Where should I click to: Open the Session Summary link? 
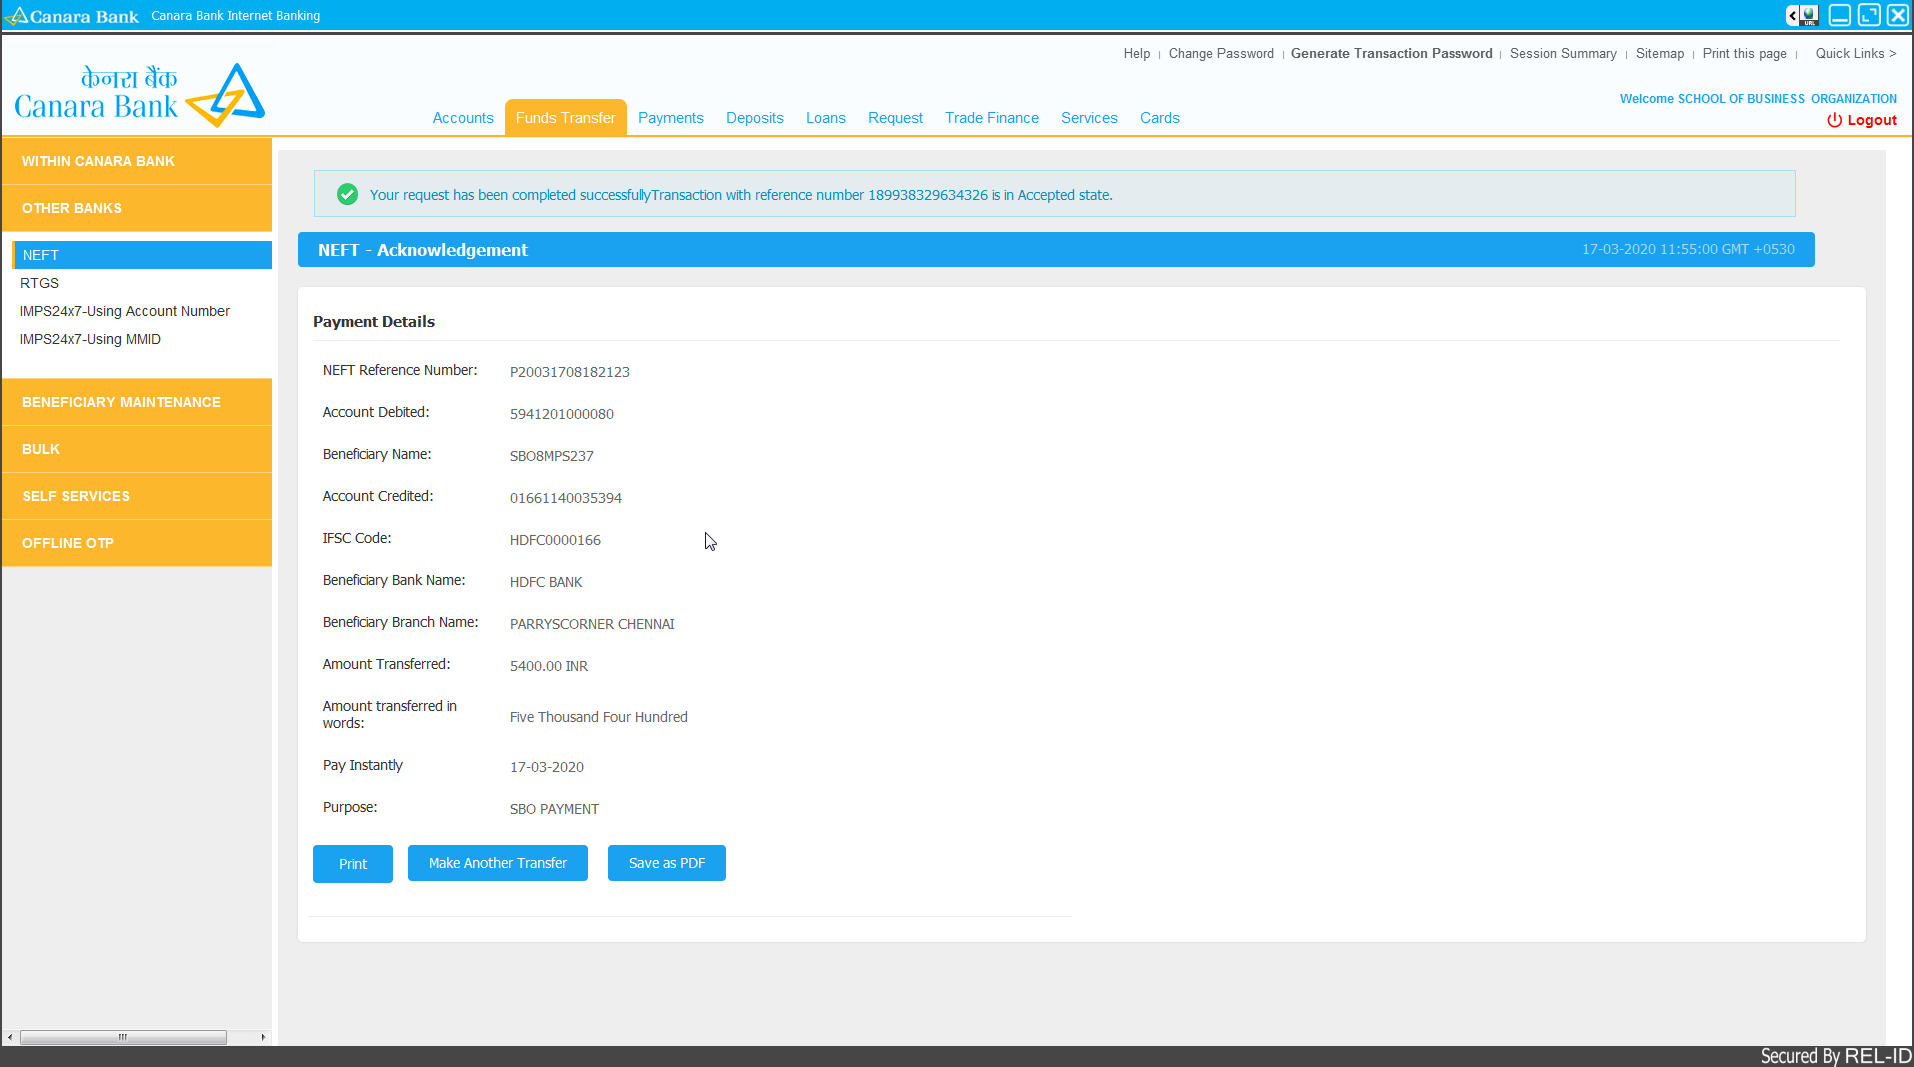click(1563, 54)
